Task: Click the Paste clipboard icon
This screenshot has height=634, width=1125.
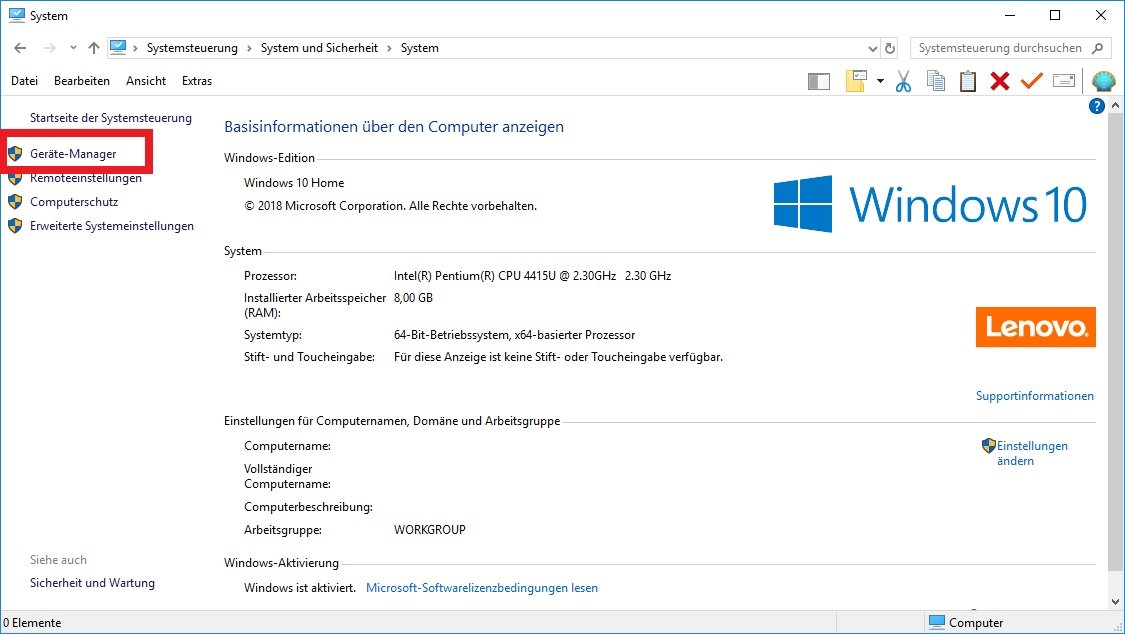Action: tap(968, 81)
